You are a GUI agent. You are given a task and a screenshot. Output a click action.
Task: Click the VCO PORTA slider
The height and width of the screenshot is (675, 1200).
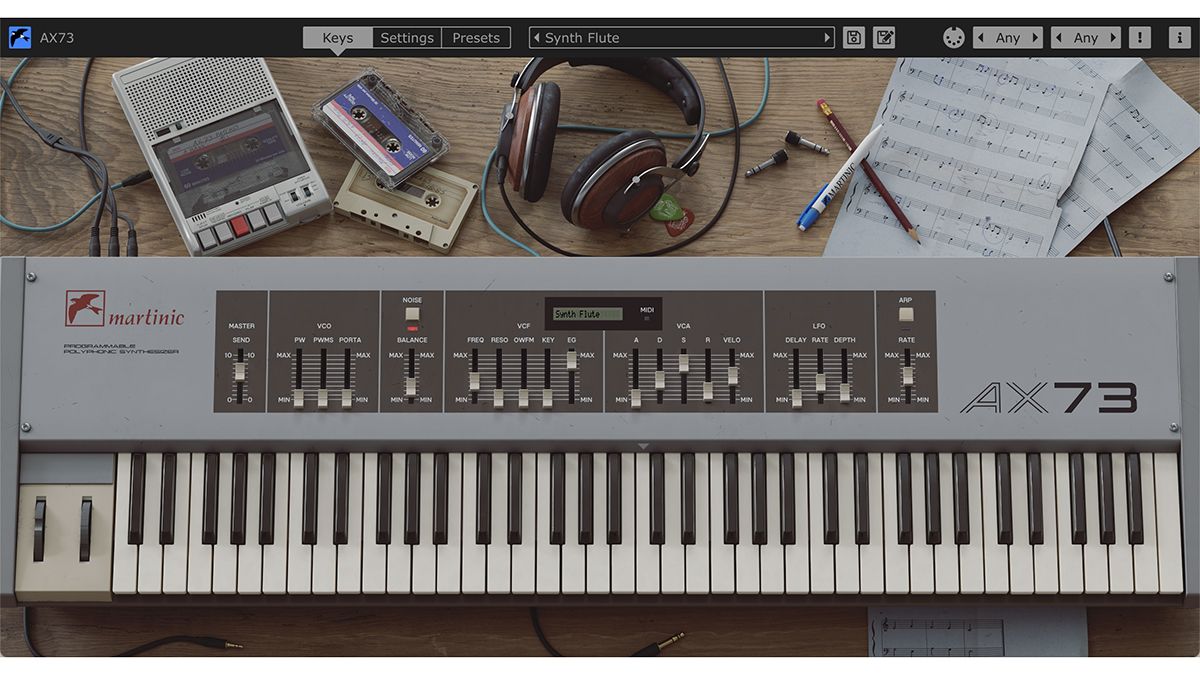pos(347,376)
